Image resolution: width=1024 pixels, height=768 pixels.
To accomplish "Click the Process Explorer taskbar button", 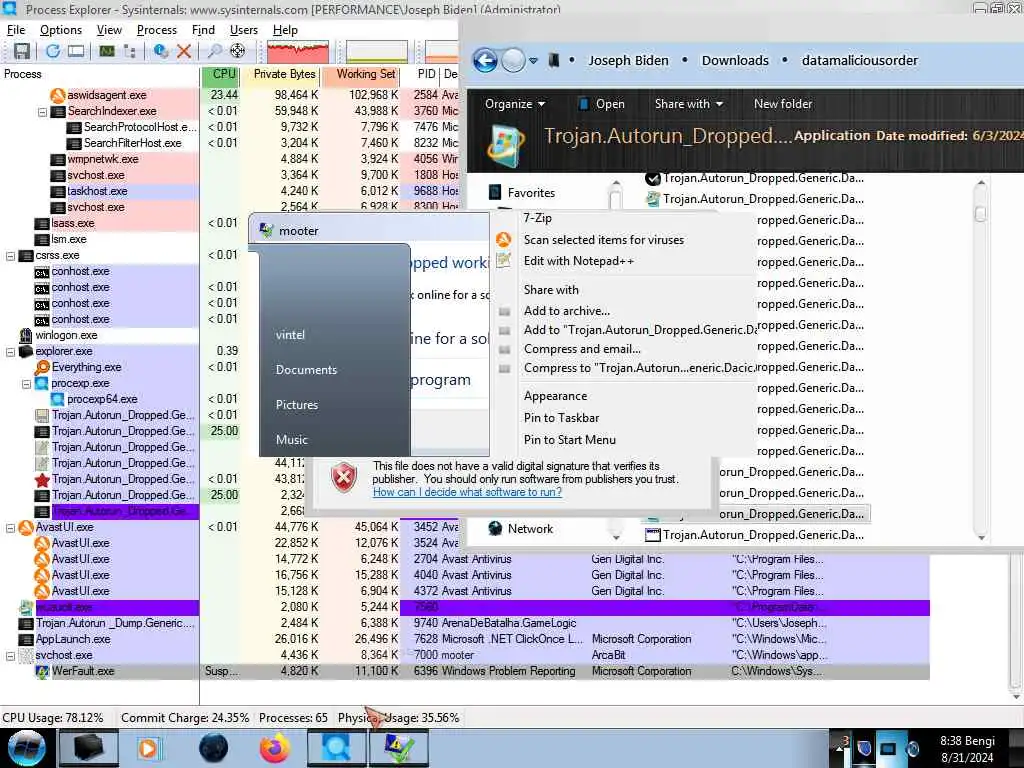I will coord(336,748).
